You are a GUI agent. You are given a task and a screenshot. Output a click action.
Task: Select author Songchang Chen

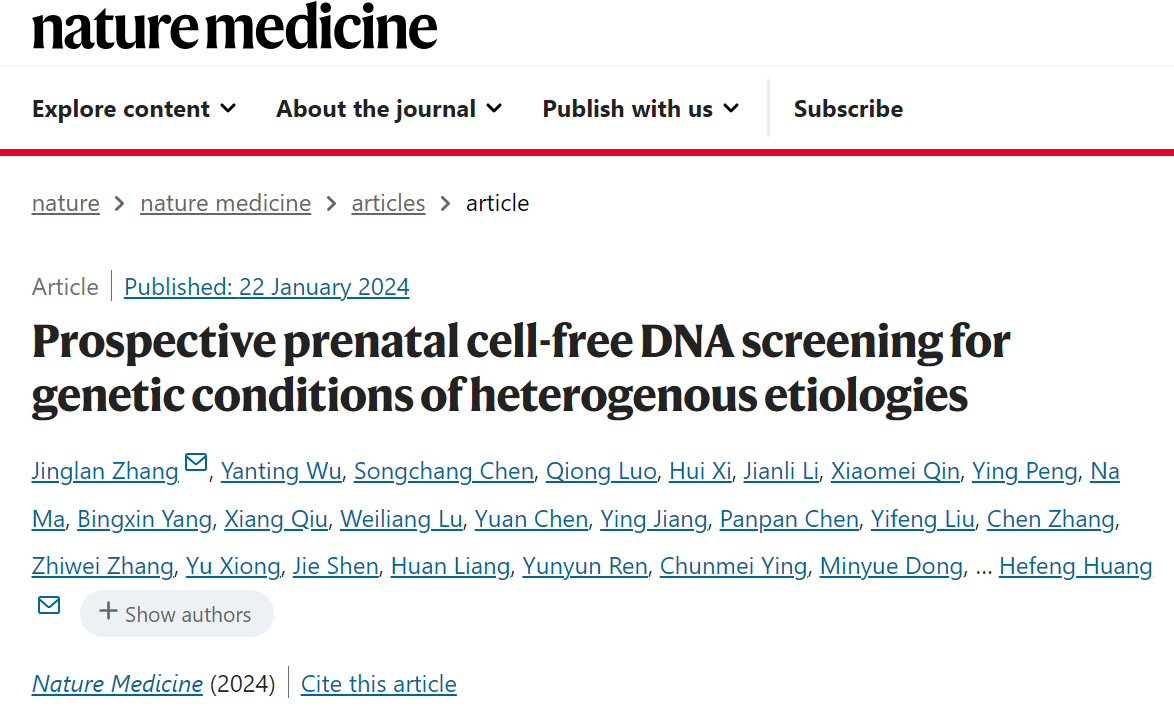[444, 471]
